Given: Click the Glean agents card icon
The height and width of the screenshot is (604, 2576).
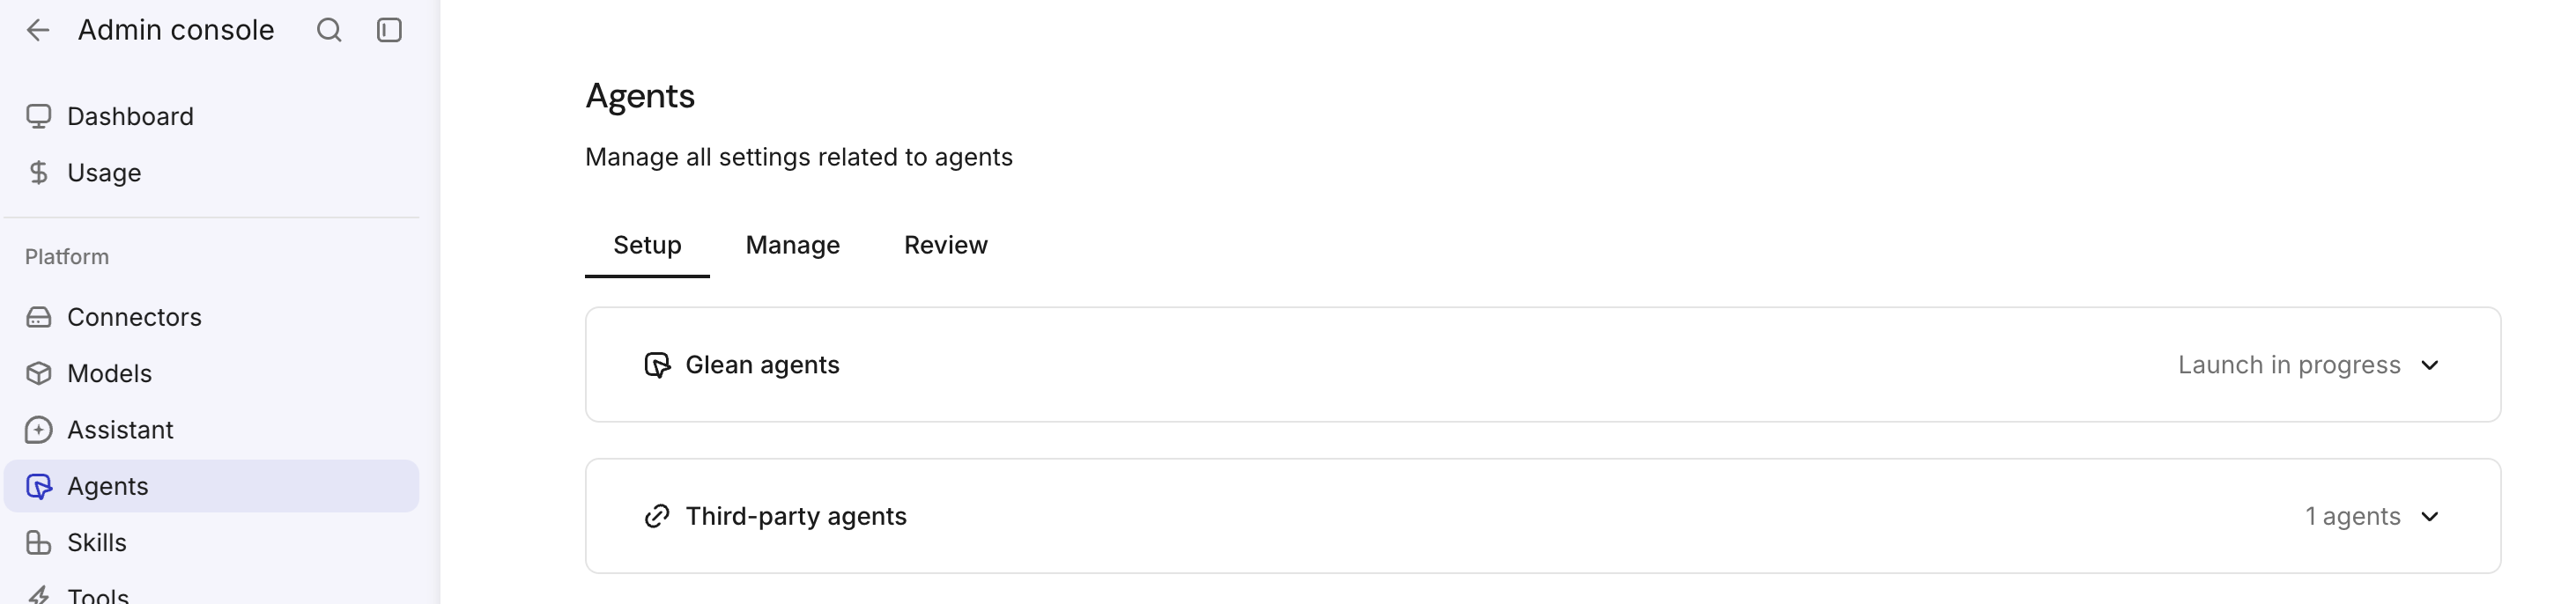Looking at the screenshot, I should (657, 365).
